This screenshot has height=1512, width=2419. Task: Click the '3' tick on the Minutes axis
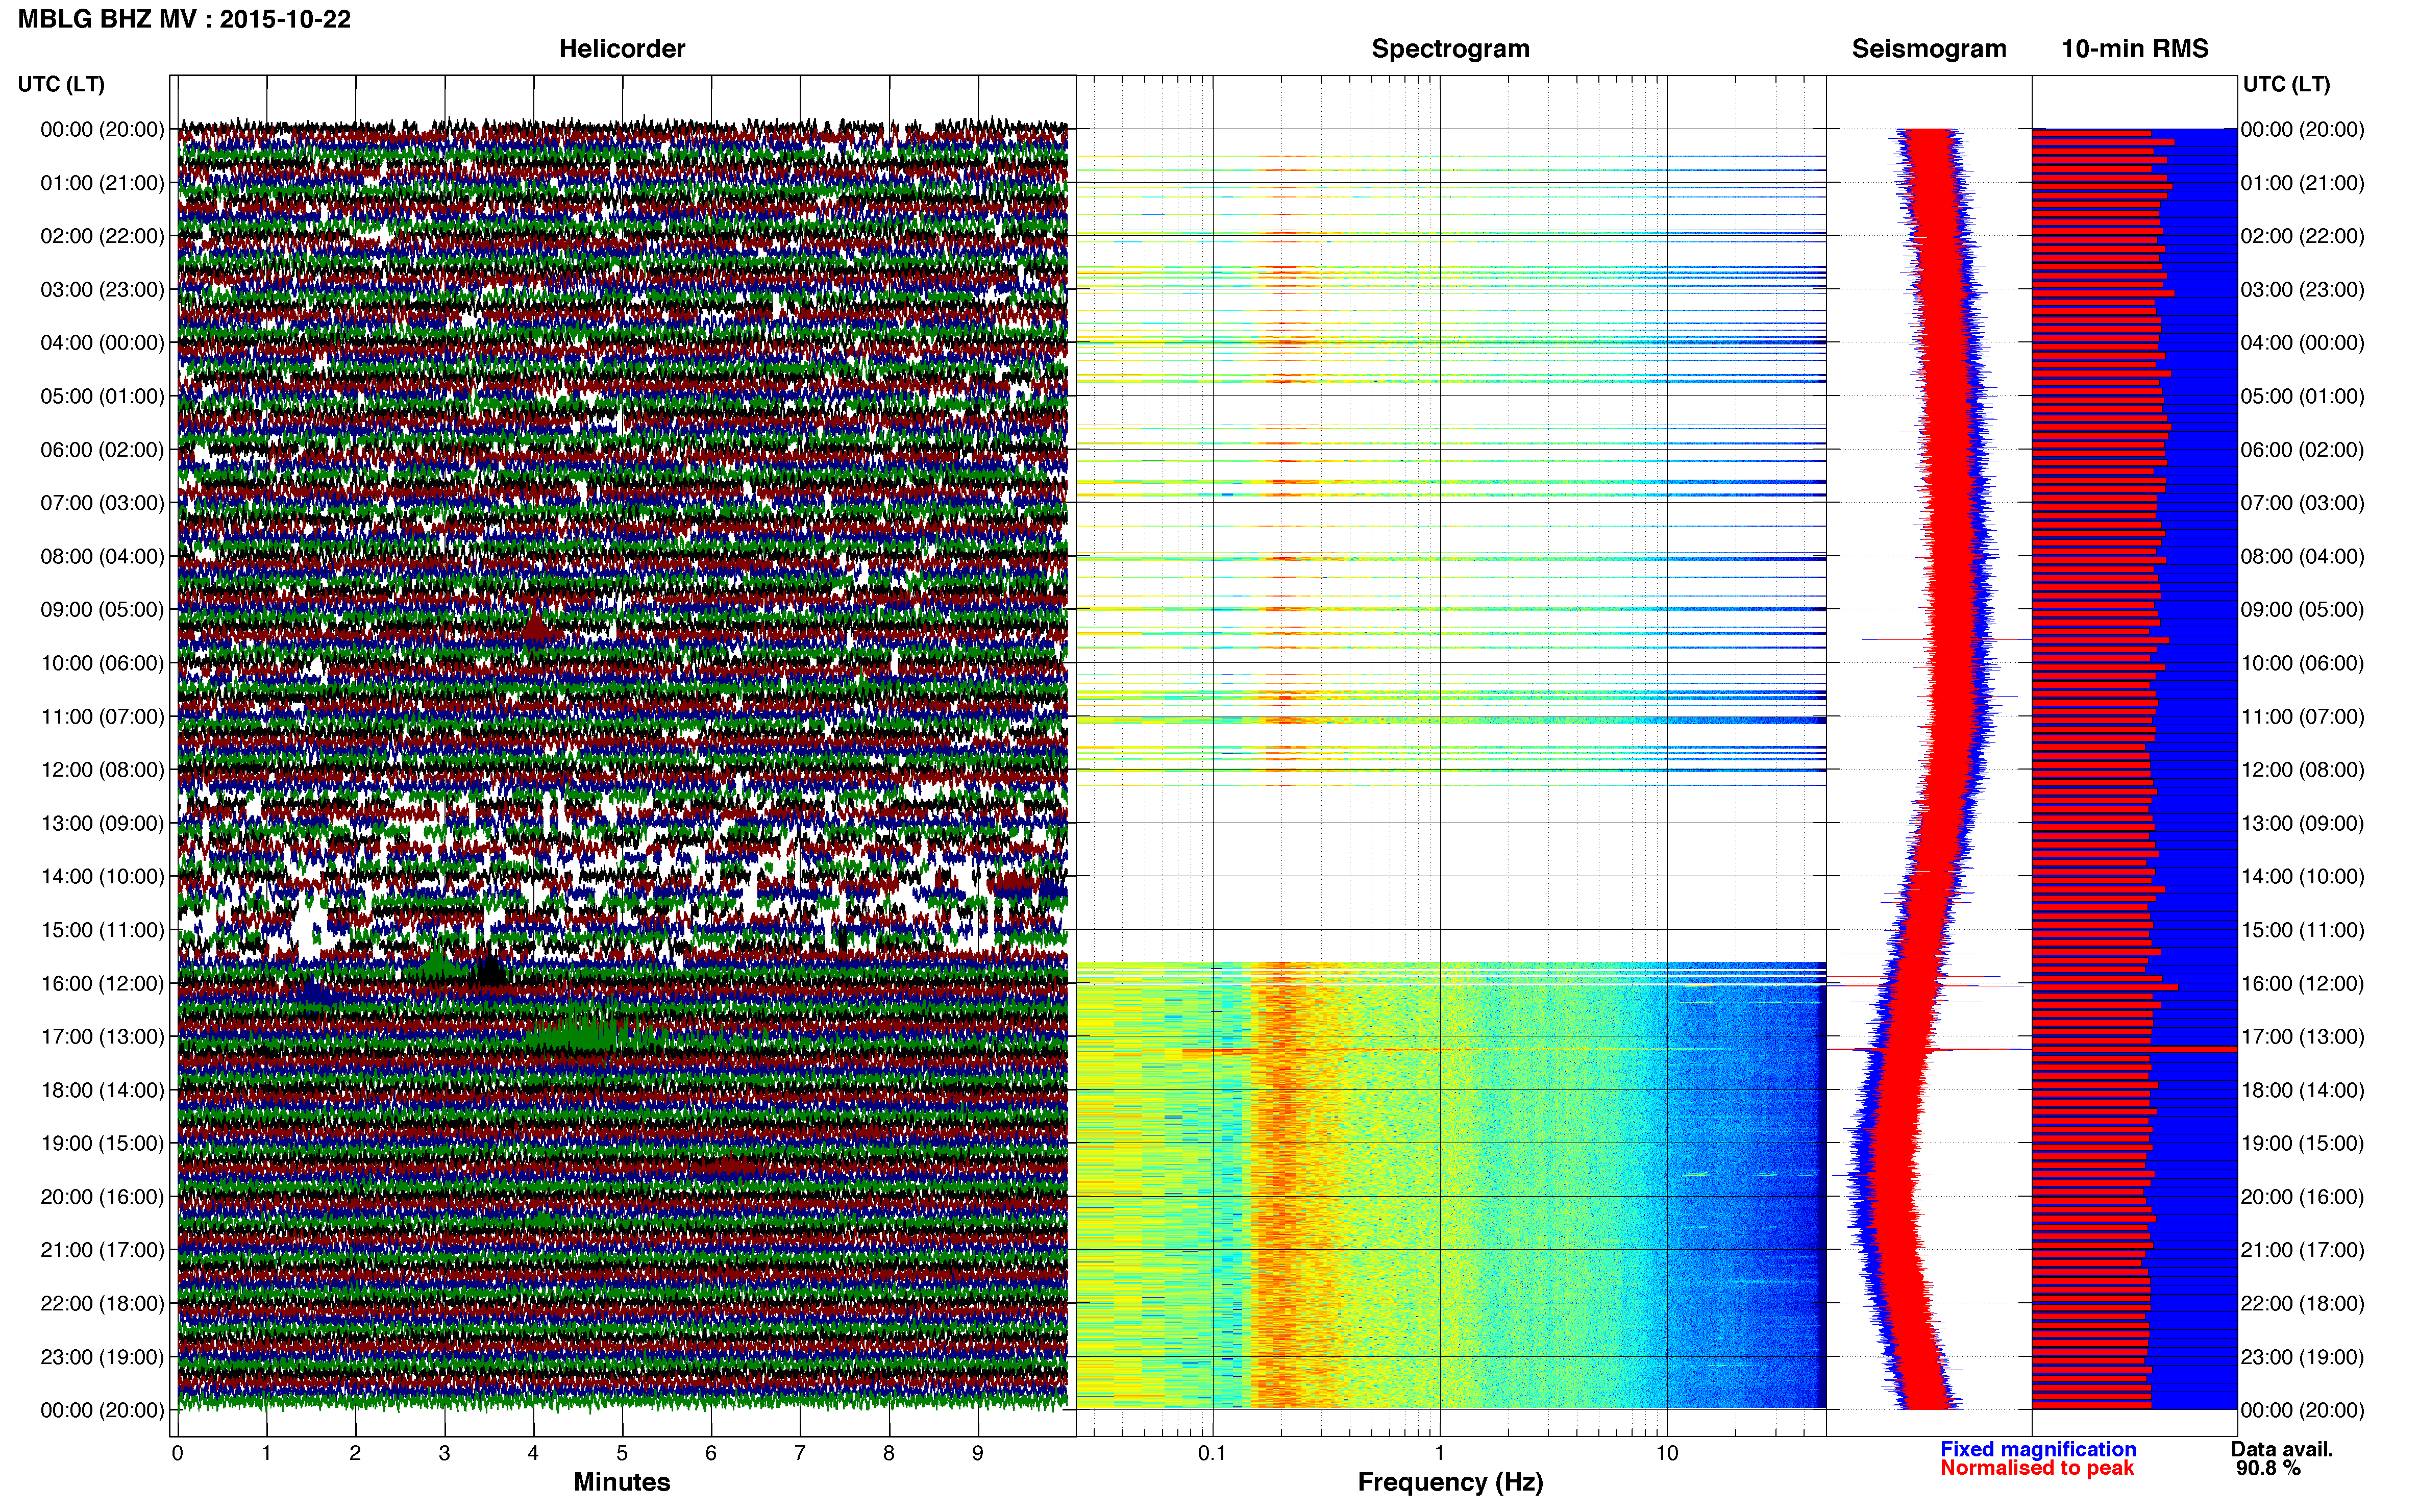pos(444,1453)
